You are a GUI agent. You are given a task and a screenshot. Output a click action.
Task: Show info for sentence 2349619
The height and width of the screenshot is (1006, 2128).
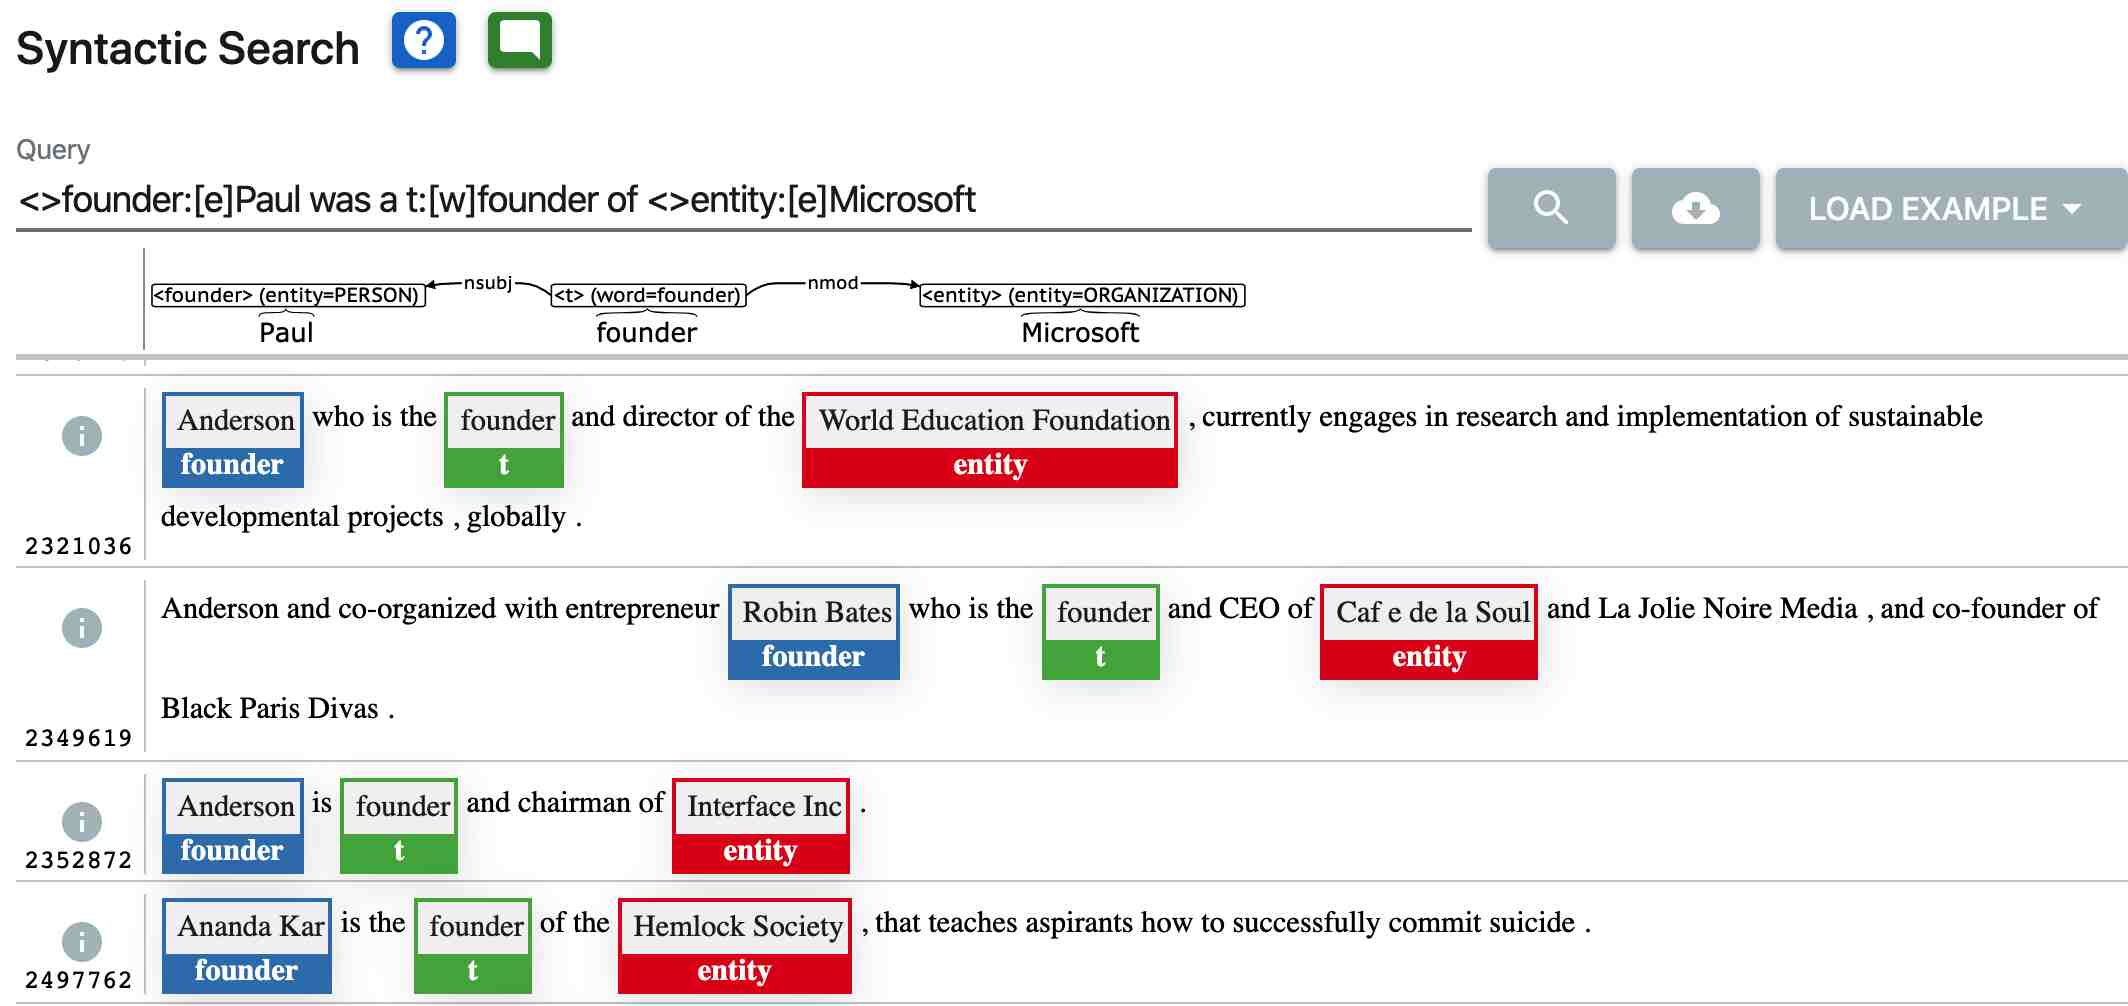pyautogui.click(x=82, y=628)
